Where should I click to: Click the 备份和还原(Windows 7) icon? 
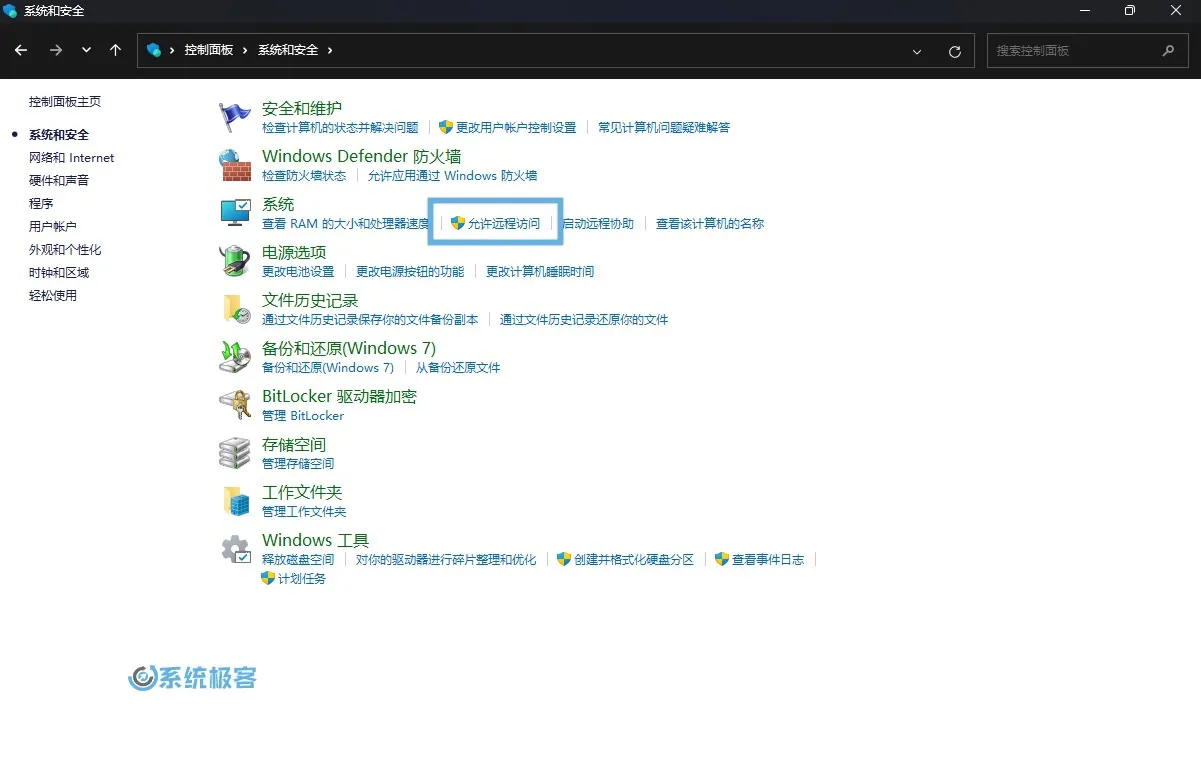click(234, 356)
